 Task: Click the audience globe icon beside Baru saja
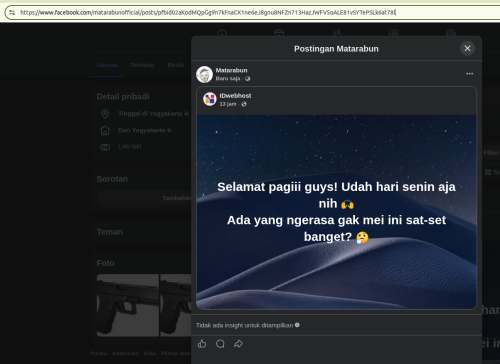(x=247, y=79)
